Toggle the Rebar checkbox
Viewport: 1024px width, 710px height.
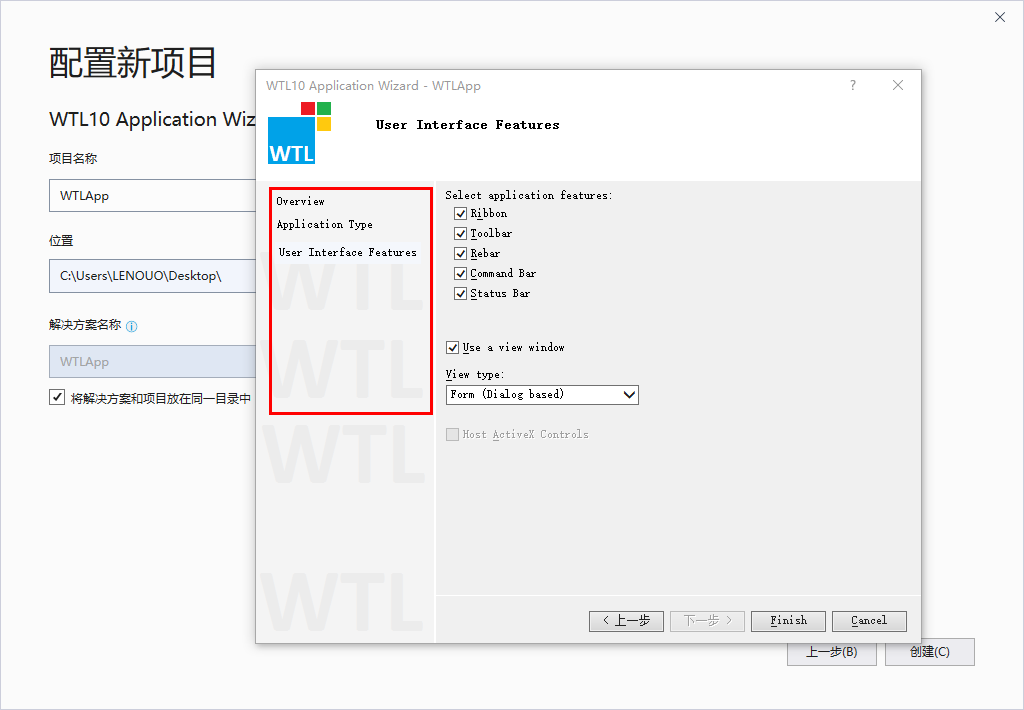coord(460,253)
